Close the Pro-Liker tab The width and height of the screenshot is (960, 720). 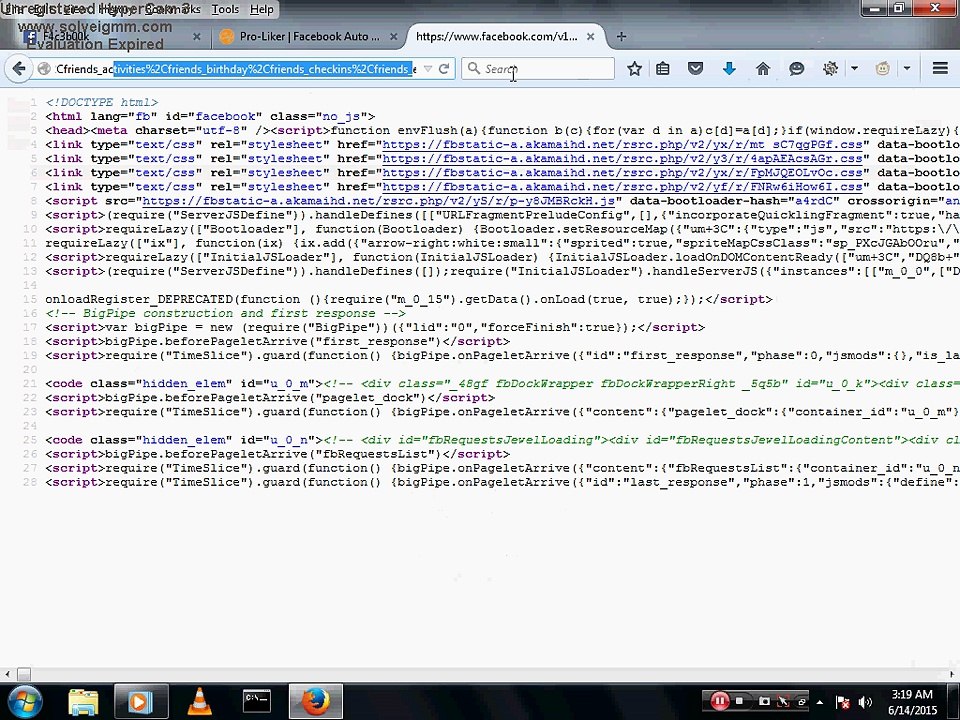(394, 37)
